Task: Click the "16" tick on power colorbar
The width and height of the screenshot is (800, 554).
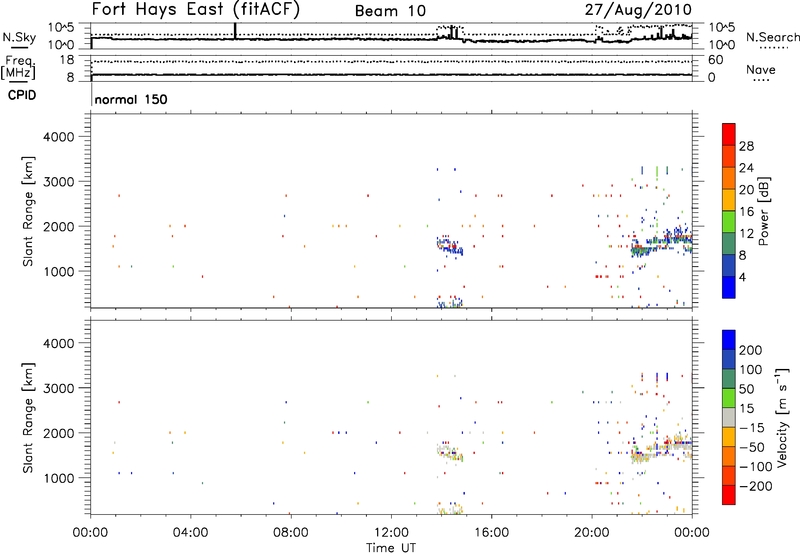Action: (746, 212)
